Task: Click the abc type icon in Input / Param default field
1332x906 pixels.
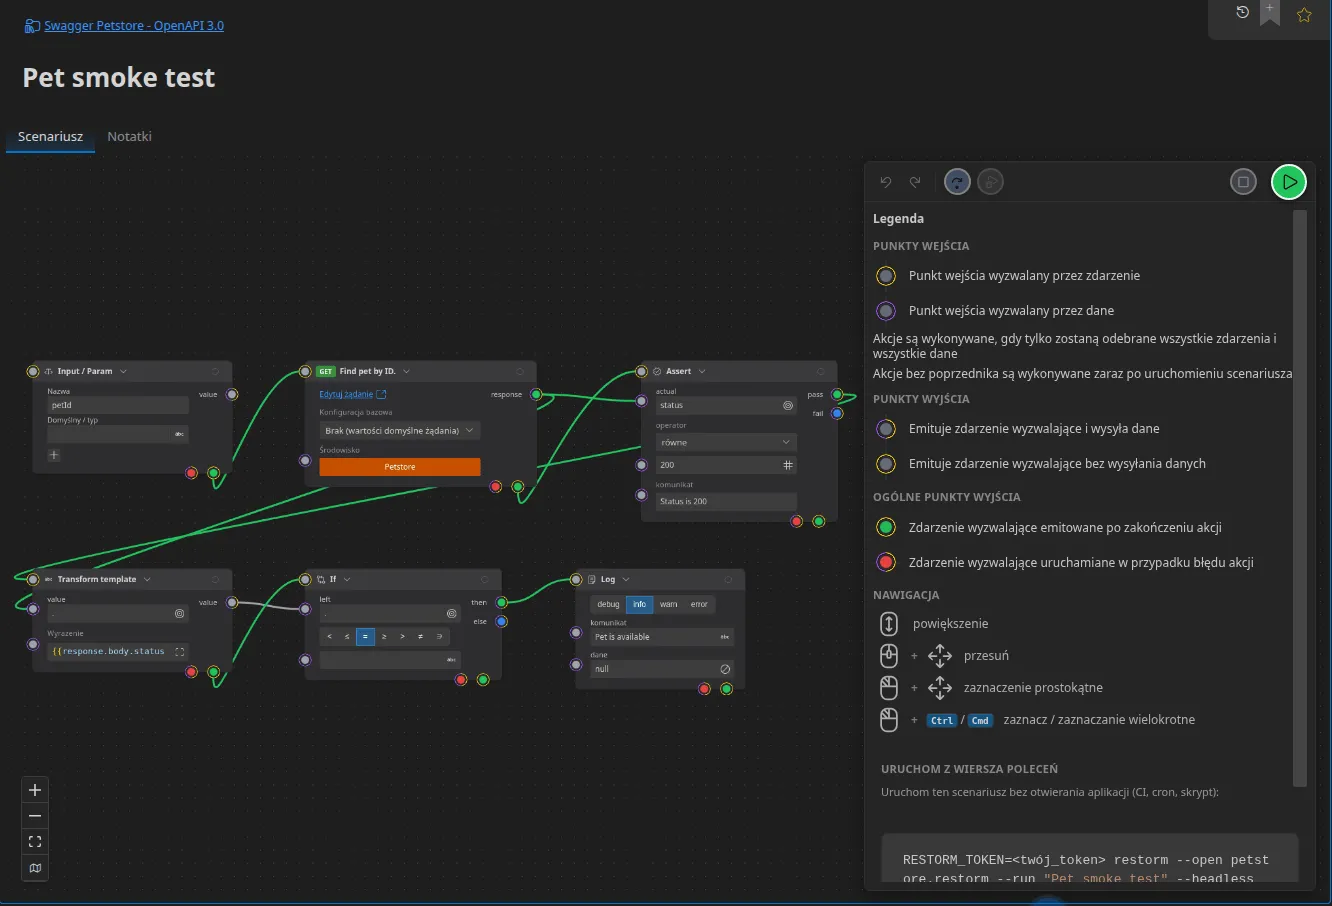Action: [180, 434]
